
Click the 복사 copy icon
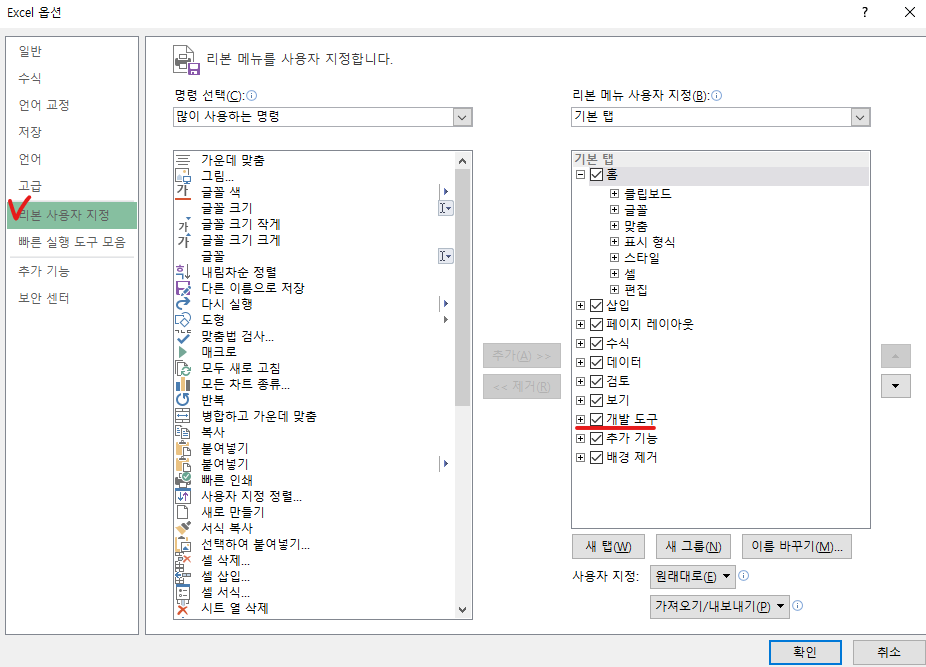(x=183, y=432)
